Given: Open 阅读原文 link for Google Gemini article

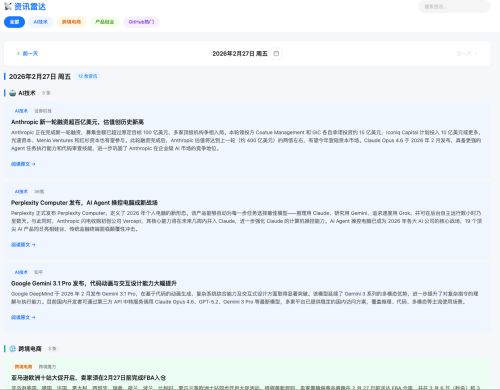Looking at the screenshot, I should [x=23, y=317].
